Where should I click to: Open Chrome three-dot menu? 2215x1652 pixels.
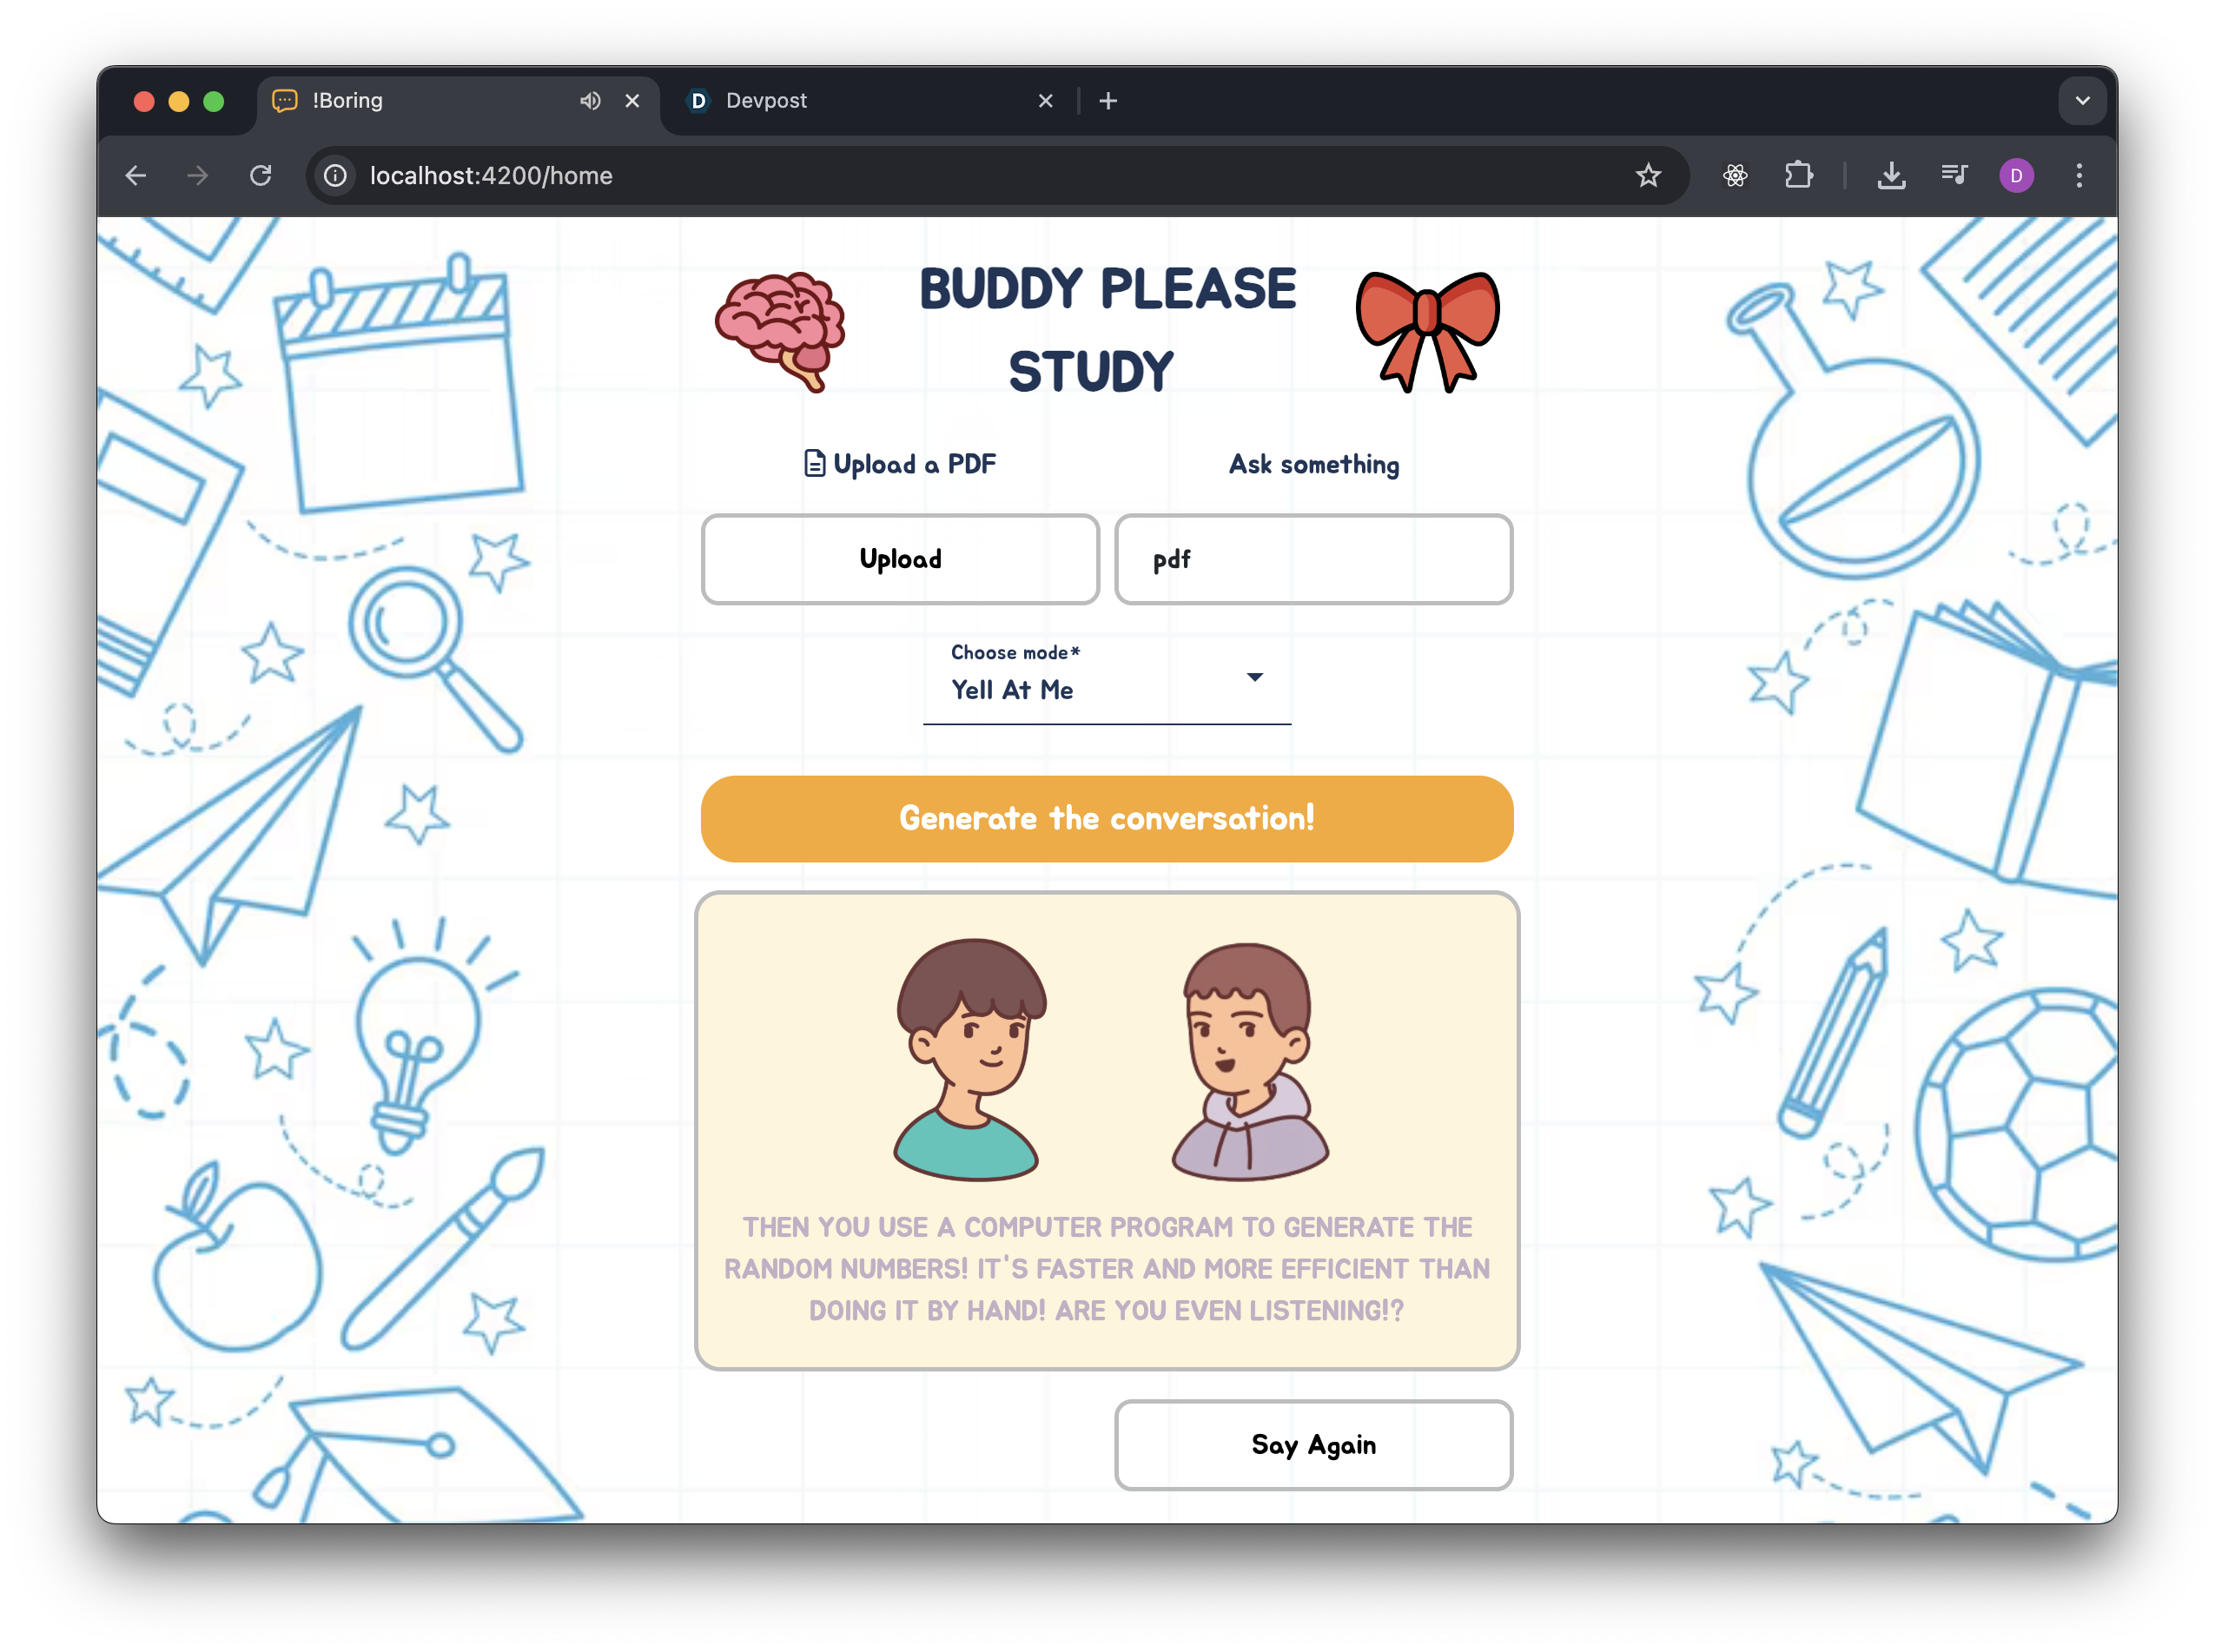pos(2079,176)
